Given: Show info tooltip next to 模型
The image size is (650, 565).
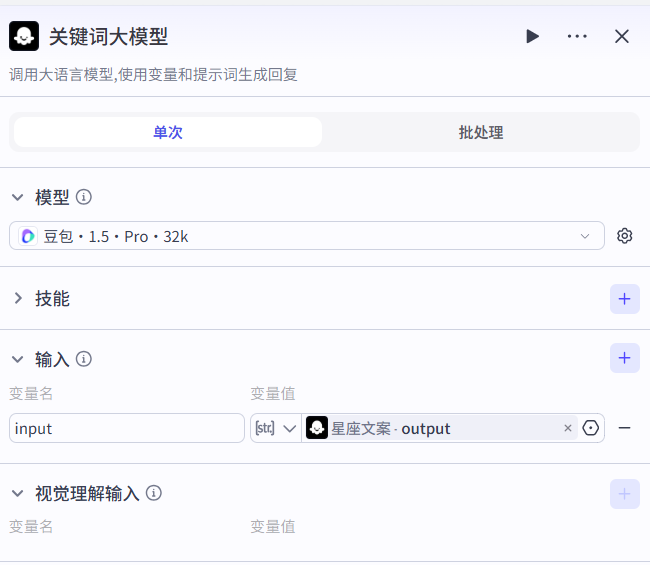Looking at the screenshot, I should click(84, 197).
